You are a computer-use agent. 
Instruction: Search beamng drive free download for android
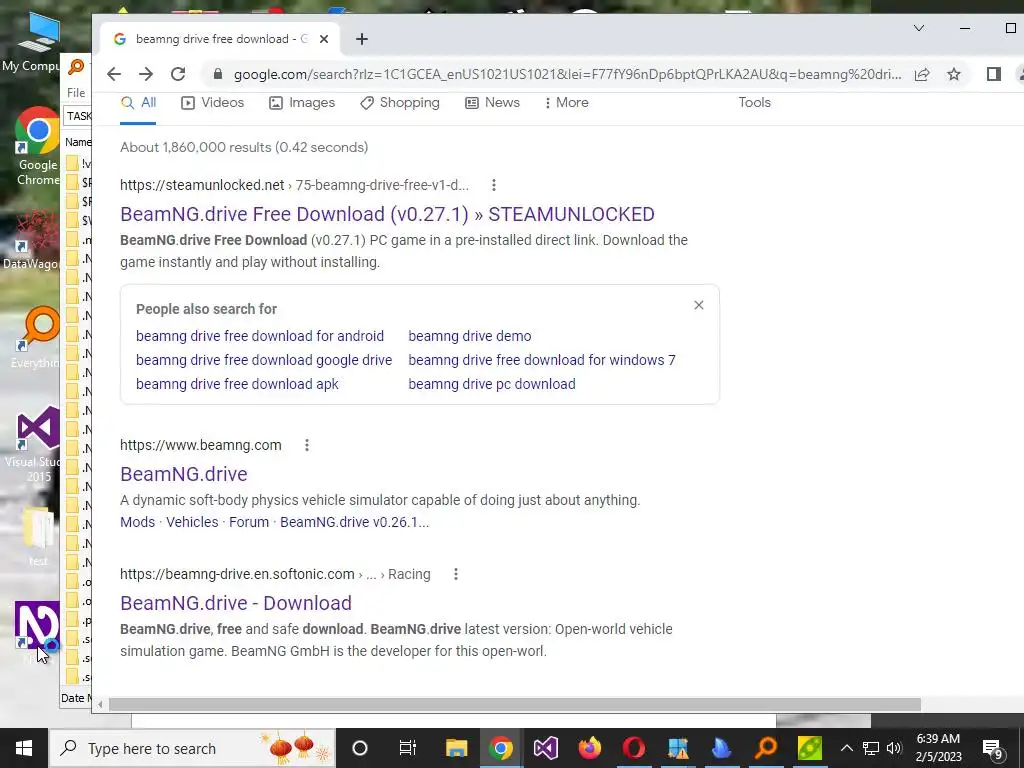[x=260, y=336]
